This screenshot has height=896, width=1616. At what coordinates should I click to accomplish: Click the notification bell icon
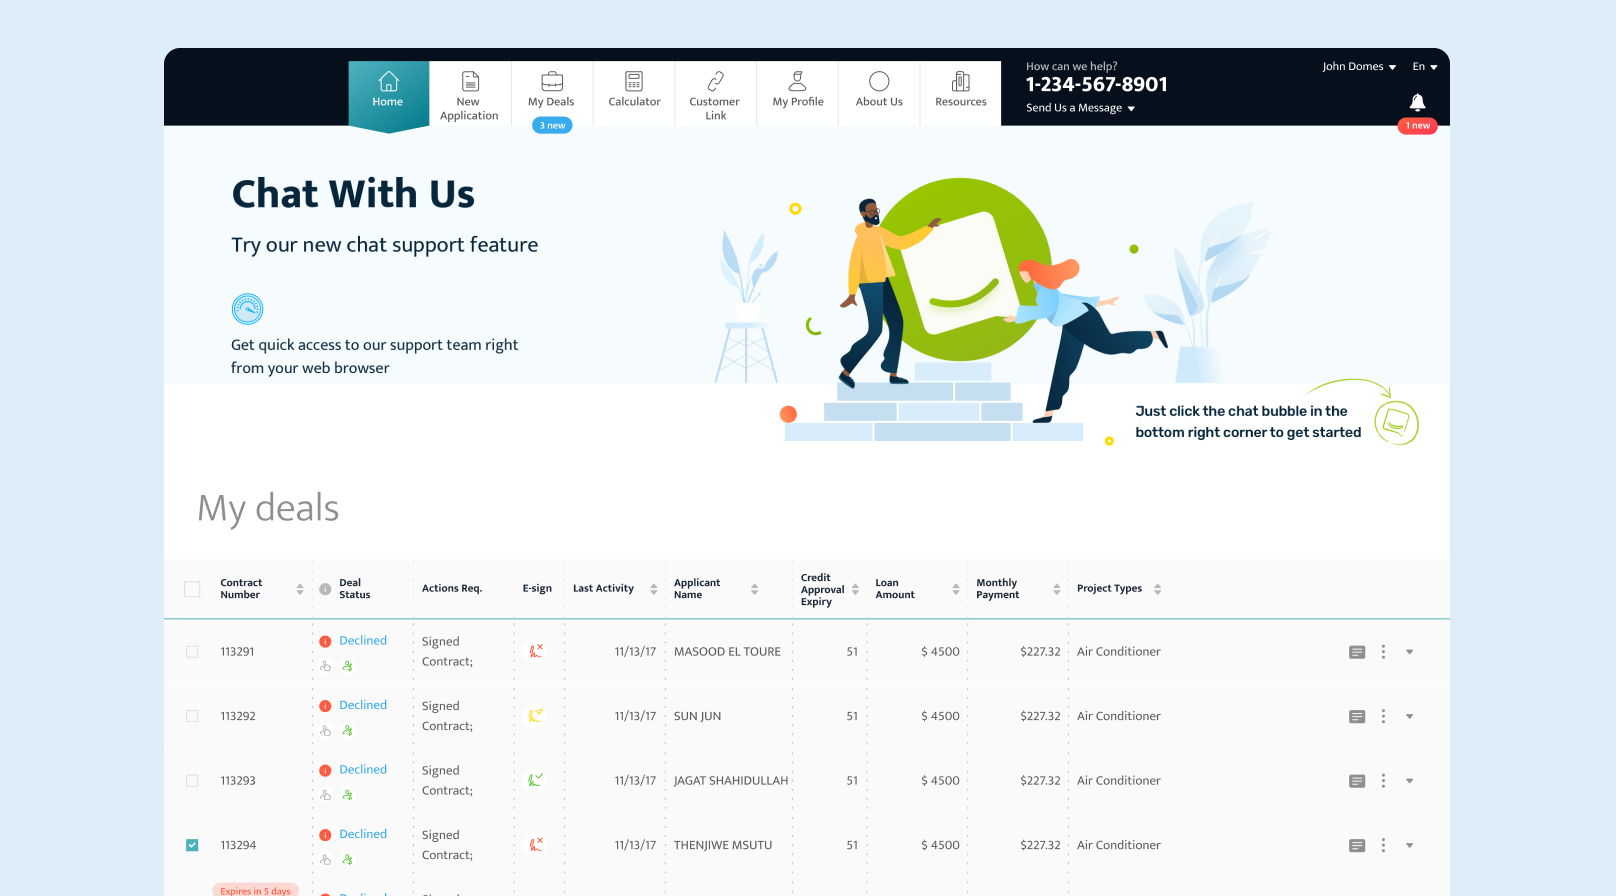click(x=1417, y=102)
